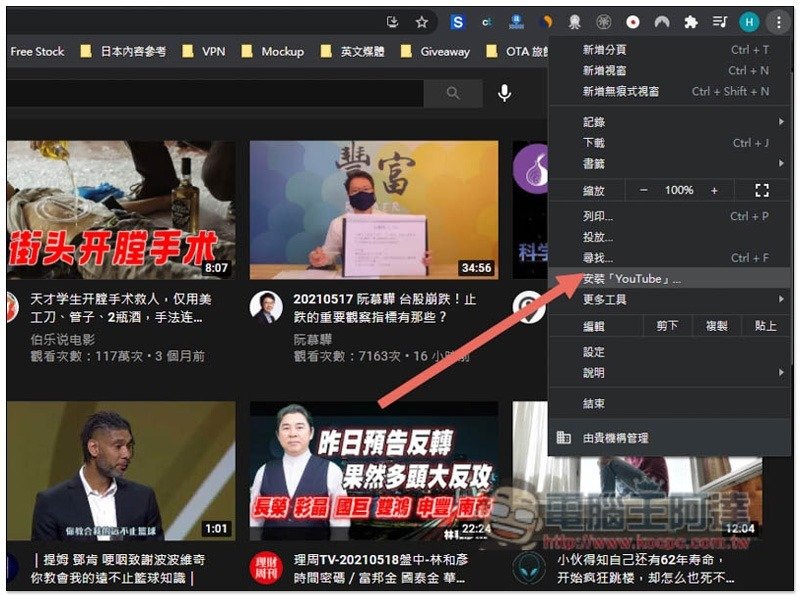
Task: Select 安裝「YouTube」 menu item
Action: [x=631, y=279]
